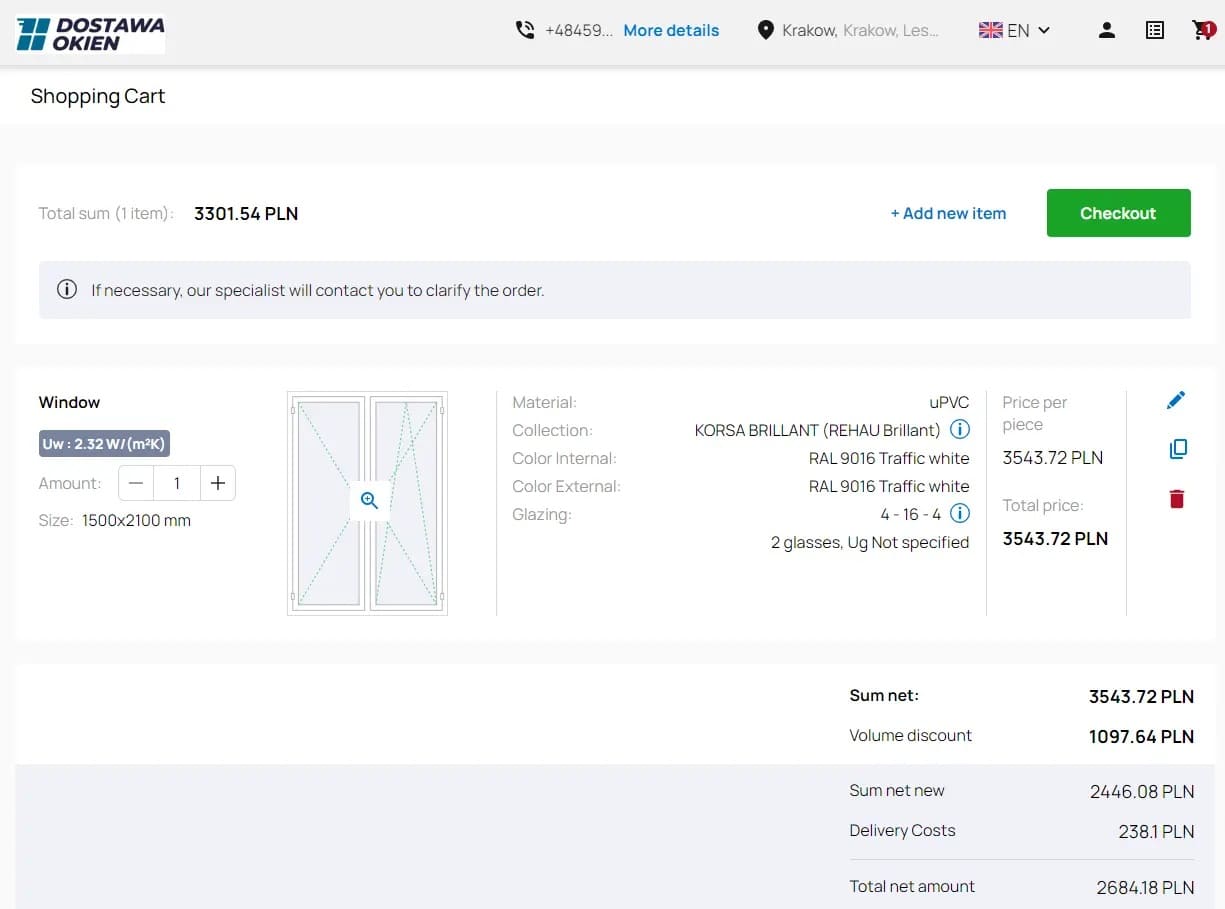Open the customer account icon
Viewport: 1225px width, 909px height.
(1107, 30)
